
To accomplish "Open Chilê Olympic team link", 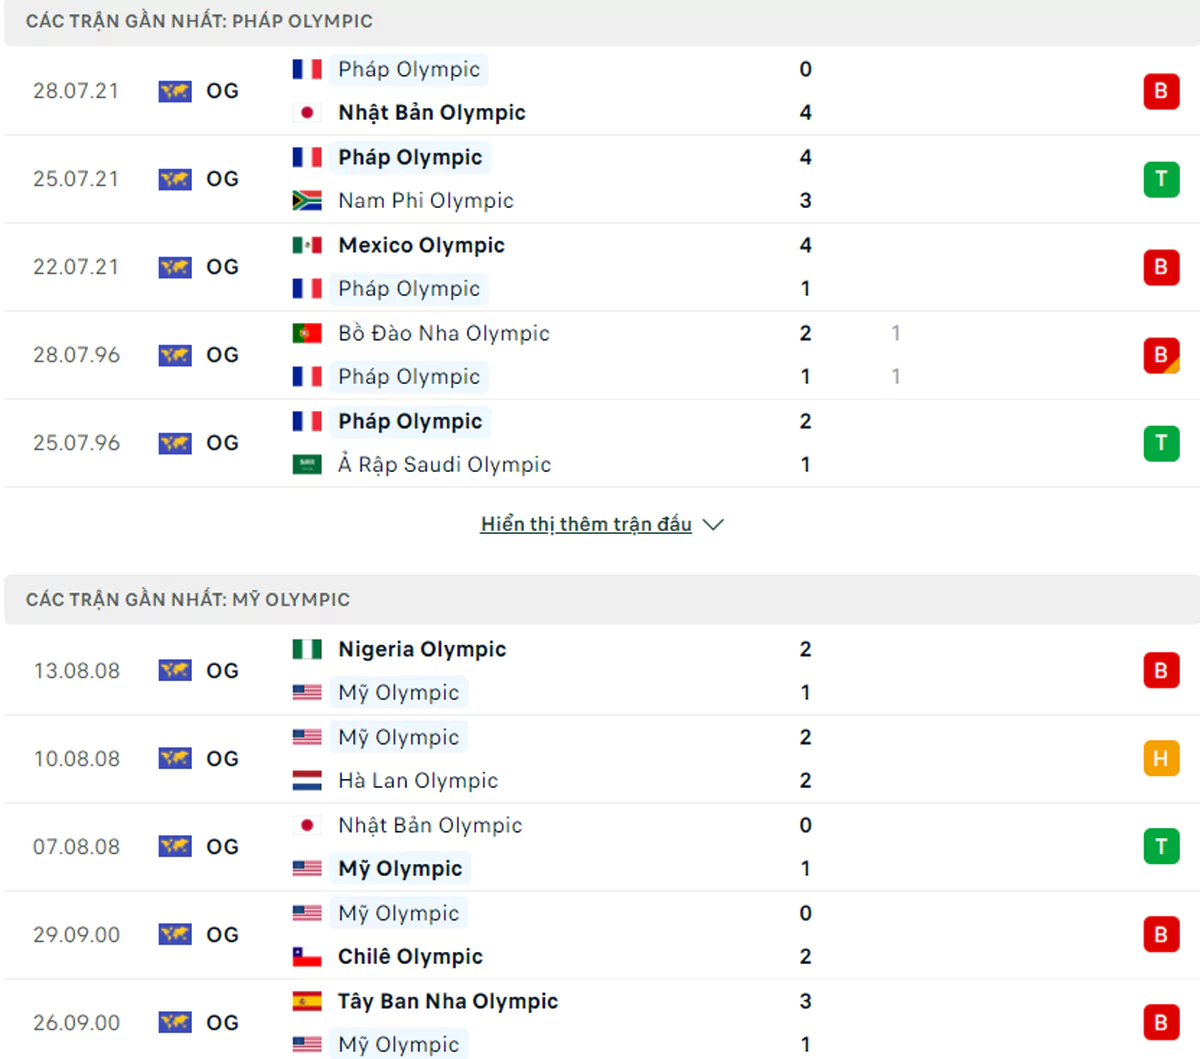I will (410, 957).
